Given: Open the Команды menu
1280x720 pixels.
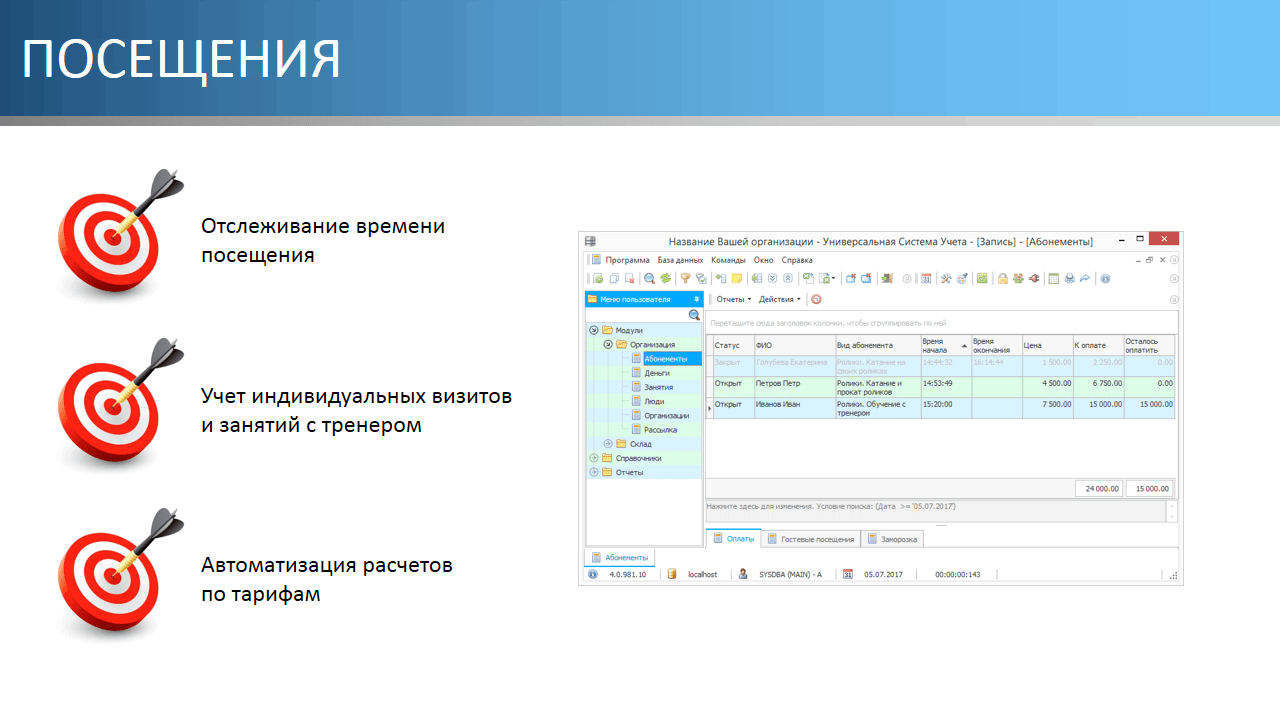Looking at the screenshot, I should [728, 260].
